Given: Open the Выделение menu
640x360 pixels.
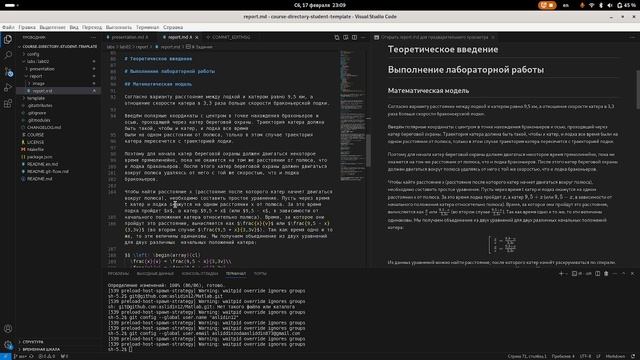Looking at the screenshot, I should click(x=52, y=27).
